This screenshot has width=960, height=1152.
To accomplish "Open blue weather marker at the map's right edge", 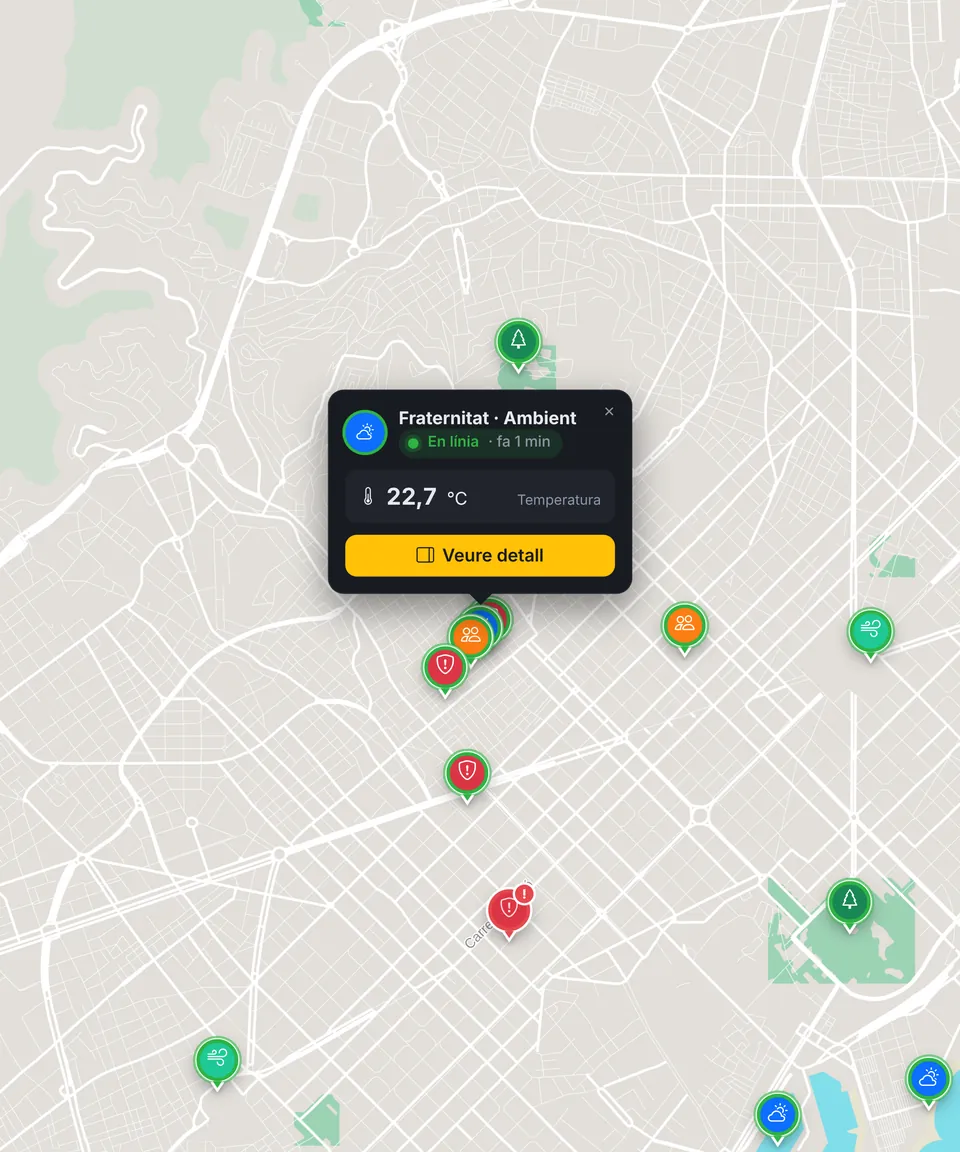I will (928, 1078).
